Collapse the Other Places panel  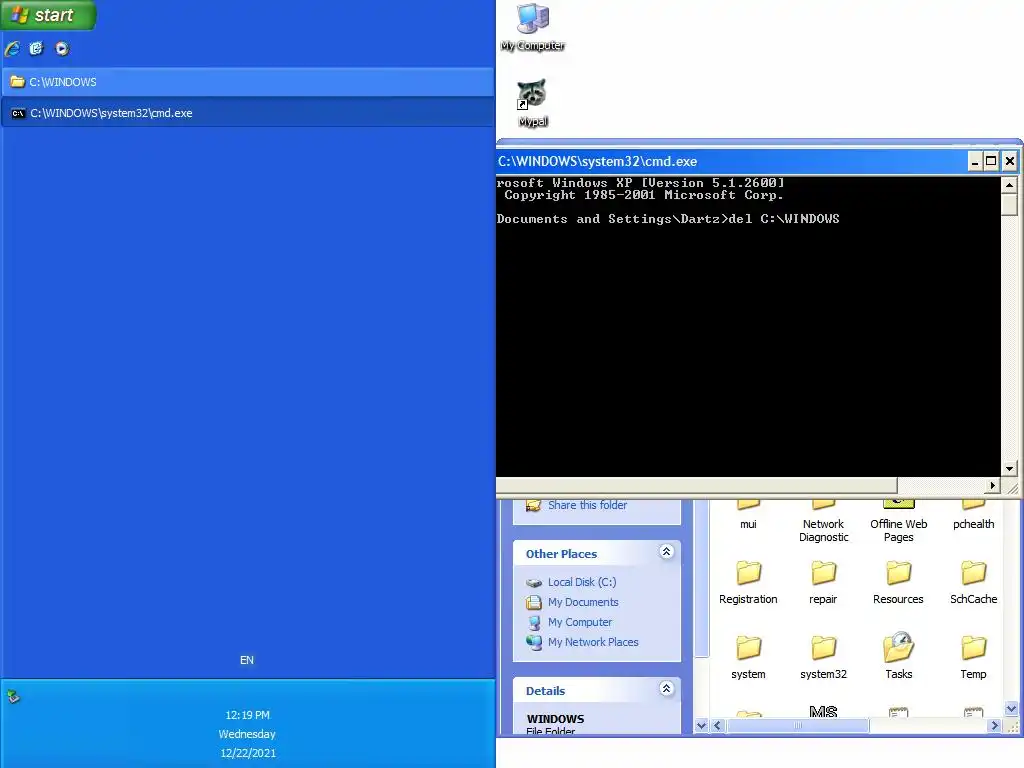click(666, 552)
